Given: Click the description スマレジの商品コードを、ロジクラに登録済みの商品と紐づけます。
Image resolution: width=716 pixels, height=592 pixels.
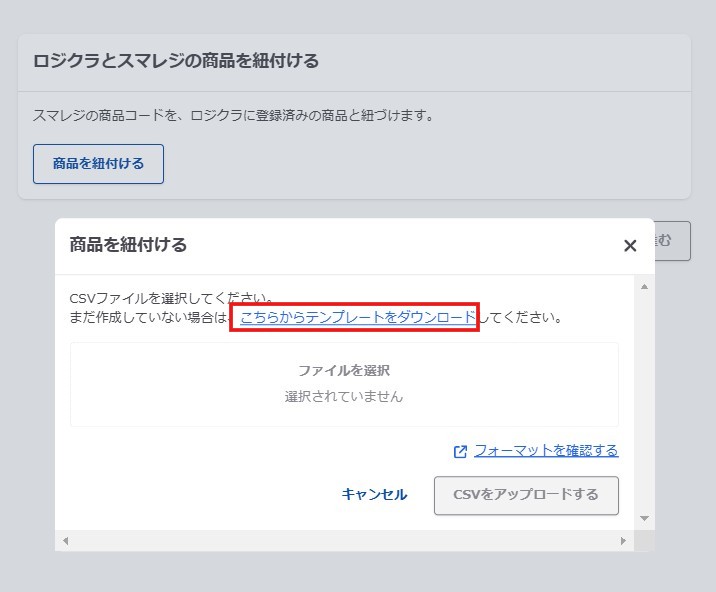Looking at the screenshot, I should pos(233,115).
